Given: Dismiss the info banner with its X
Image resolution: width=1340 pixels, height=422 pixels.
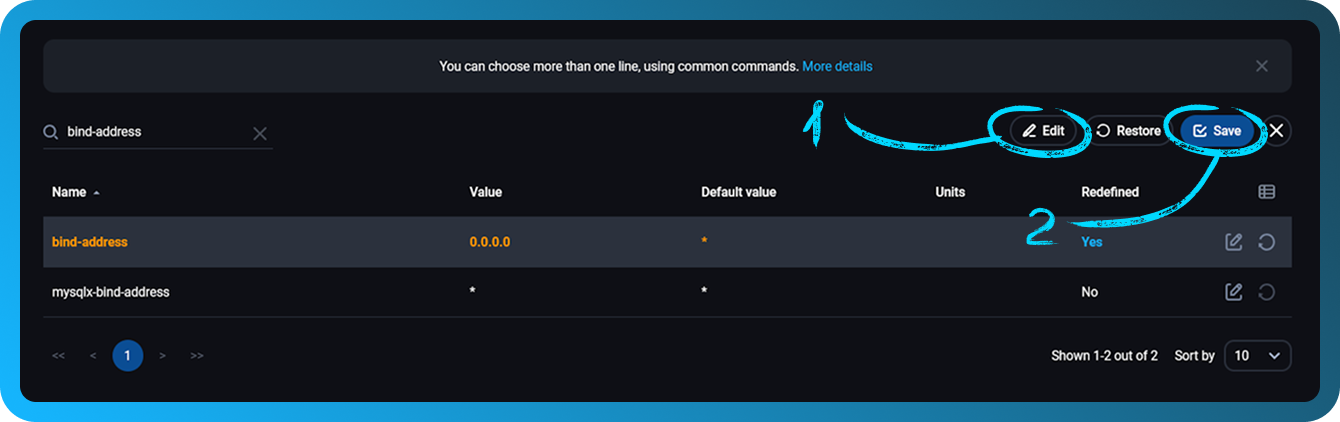Looking at the screenshot, I should [x=1262, y=66].
